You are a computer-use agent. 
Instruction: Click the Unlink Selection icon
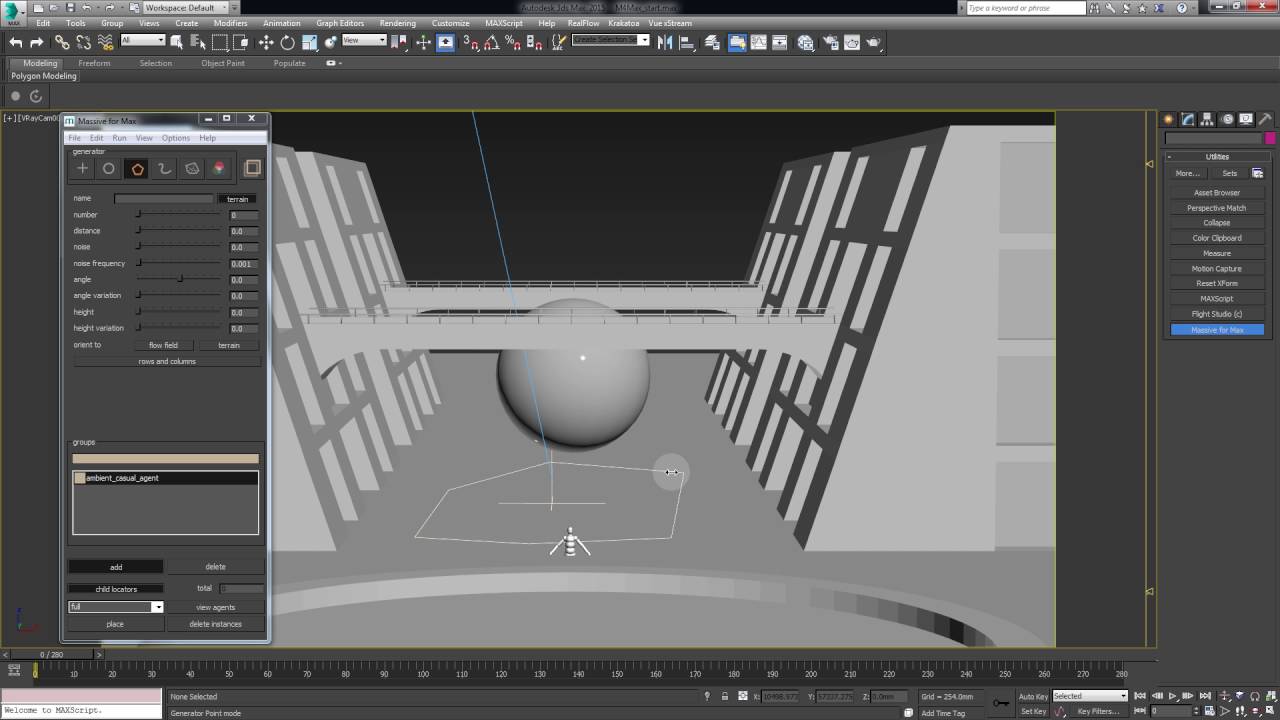[x=83, y=42]
